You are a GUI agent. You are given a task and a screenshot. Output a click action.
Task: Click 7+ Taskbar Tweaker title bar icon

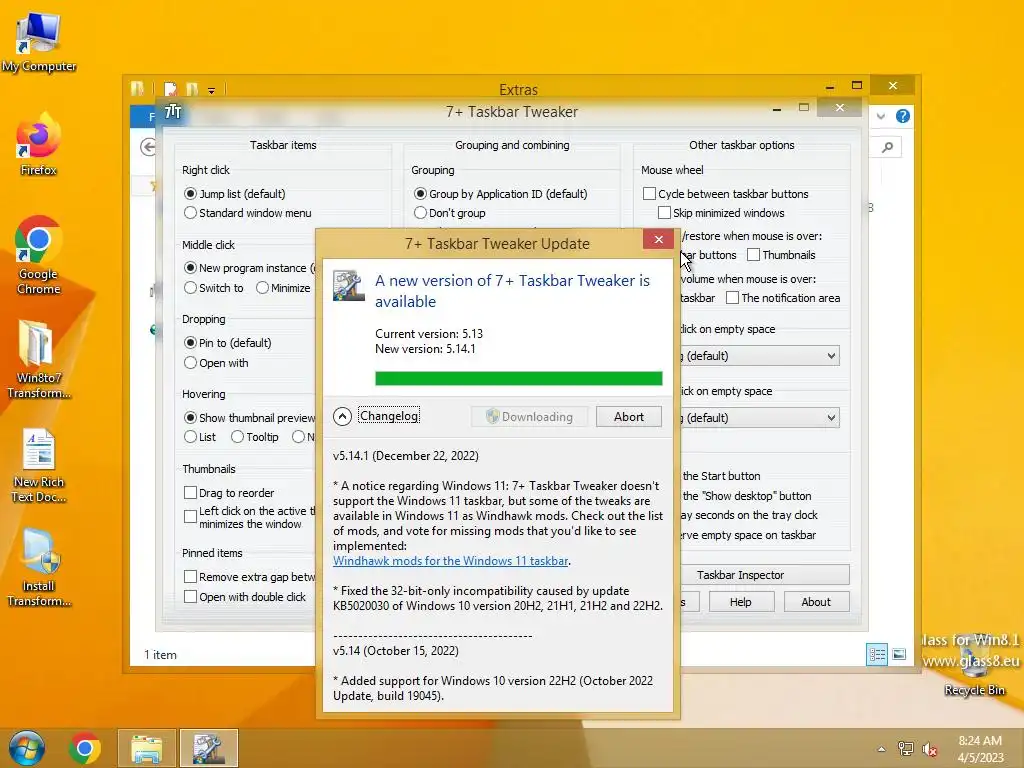pos(173,112)
